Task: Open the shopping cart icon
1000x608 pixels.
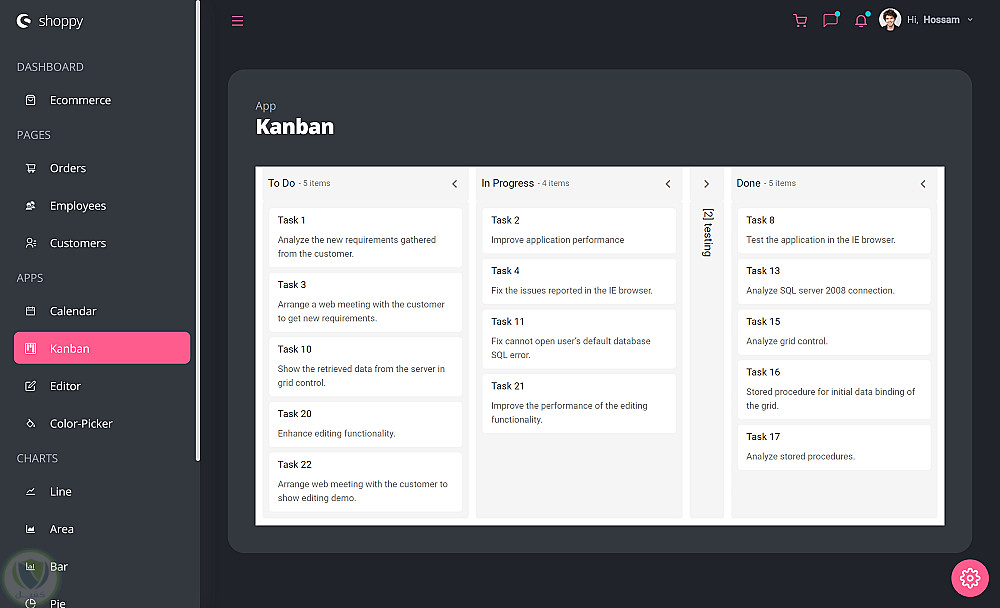Action: [800, 20]
